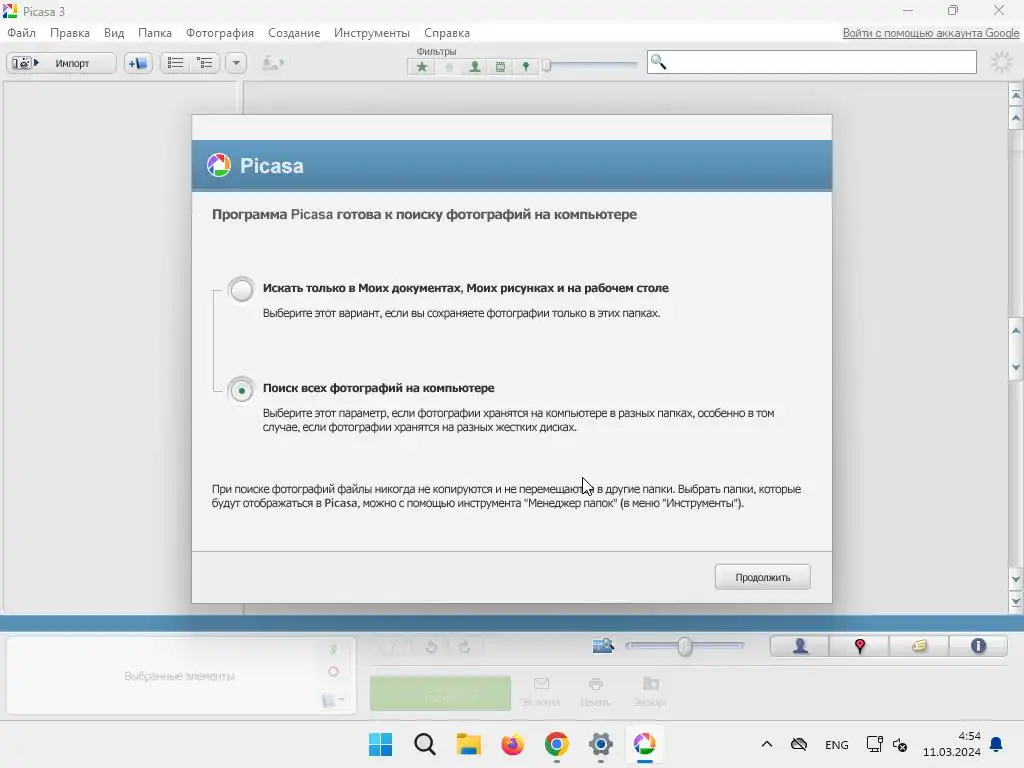Click the thumbnail zoom picture icon
The height and width of the screenshot is (768, 1024).
[x=603, y=646]
